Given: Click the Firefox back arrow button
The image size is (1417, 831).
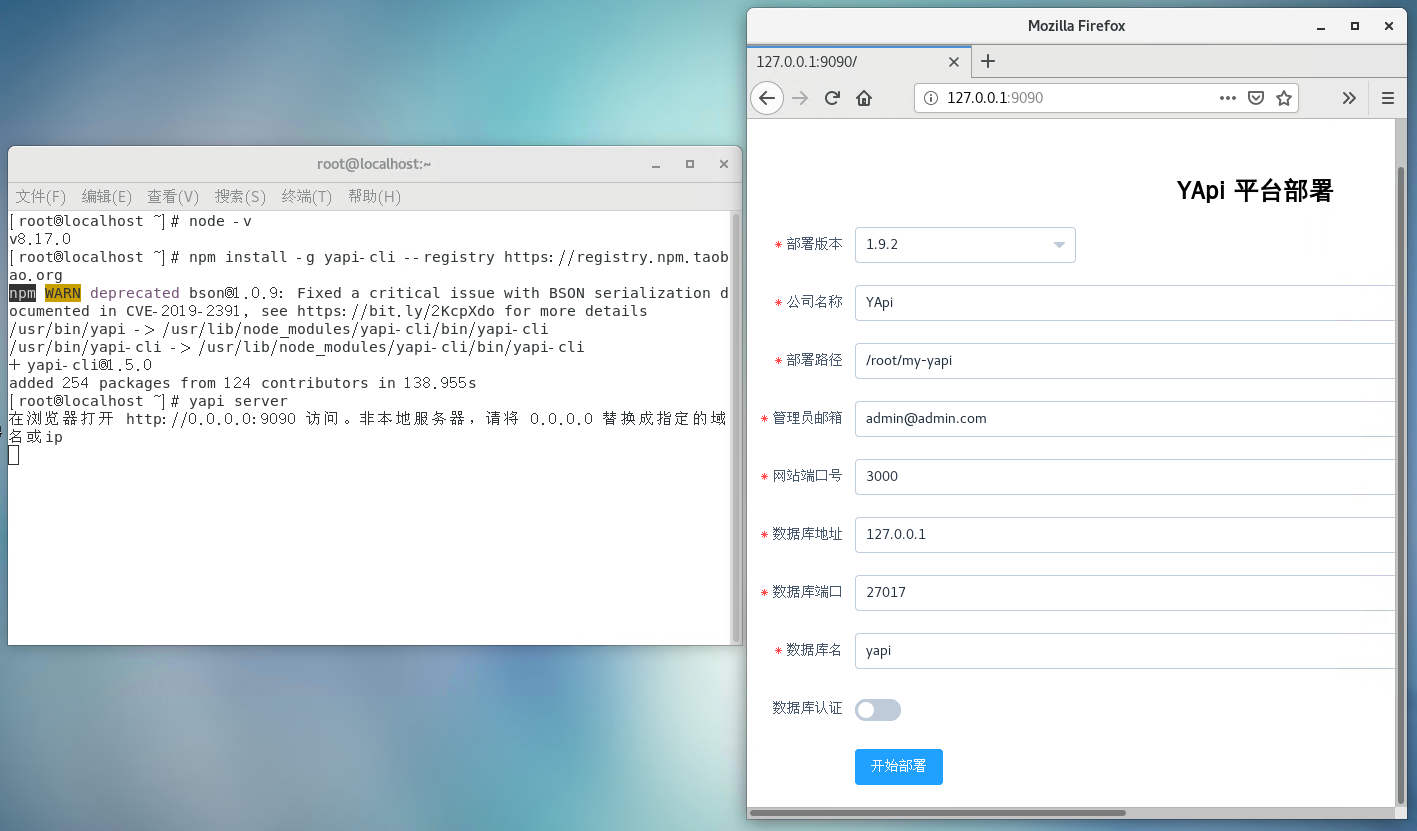Looking at the screenshot, I should 767,98.
